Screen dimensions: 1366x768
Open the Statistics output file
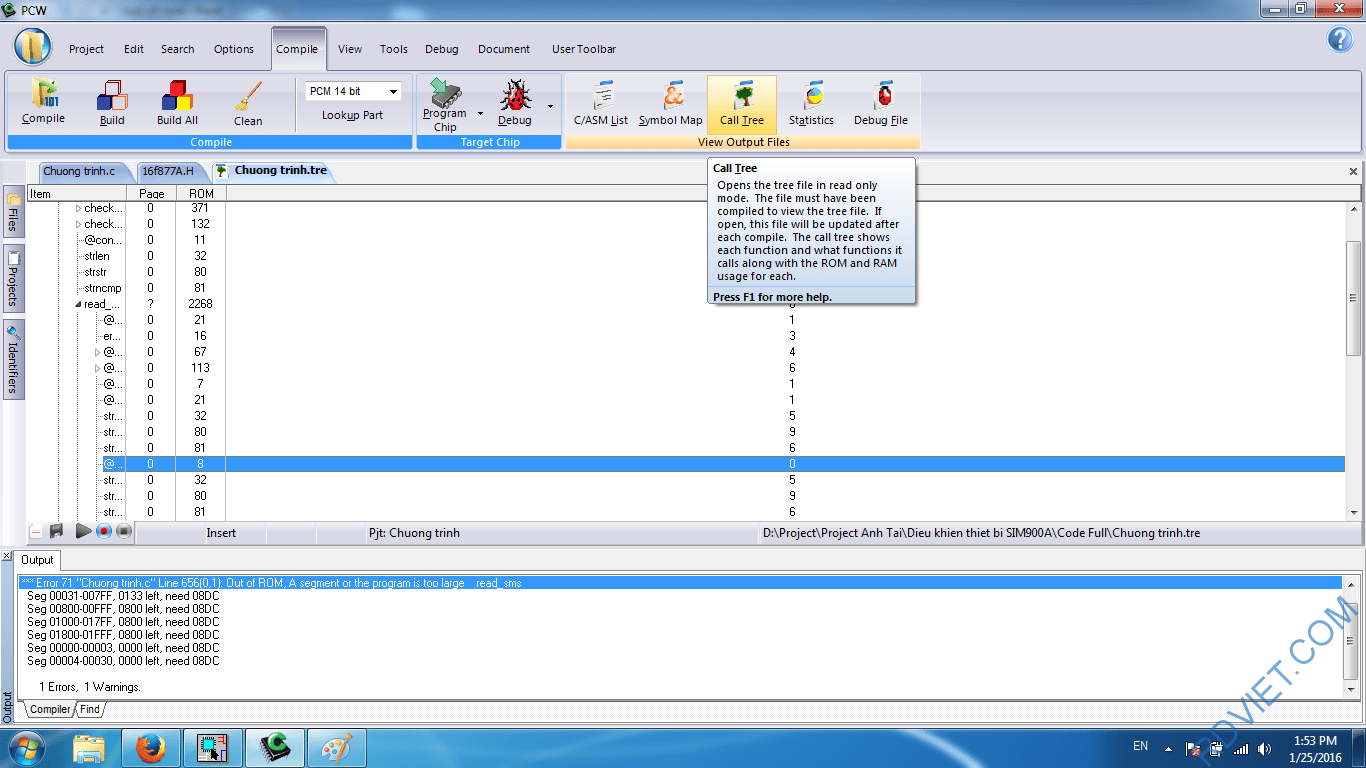click(811, 103)
